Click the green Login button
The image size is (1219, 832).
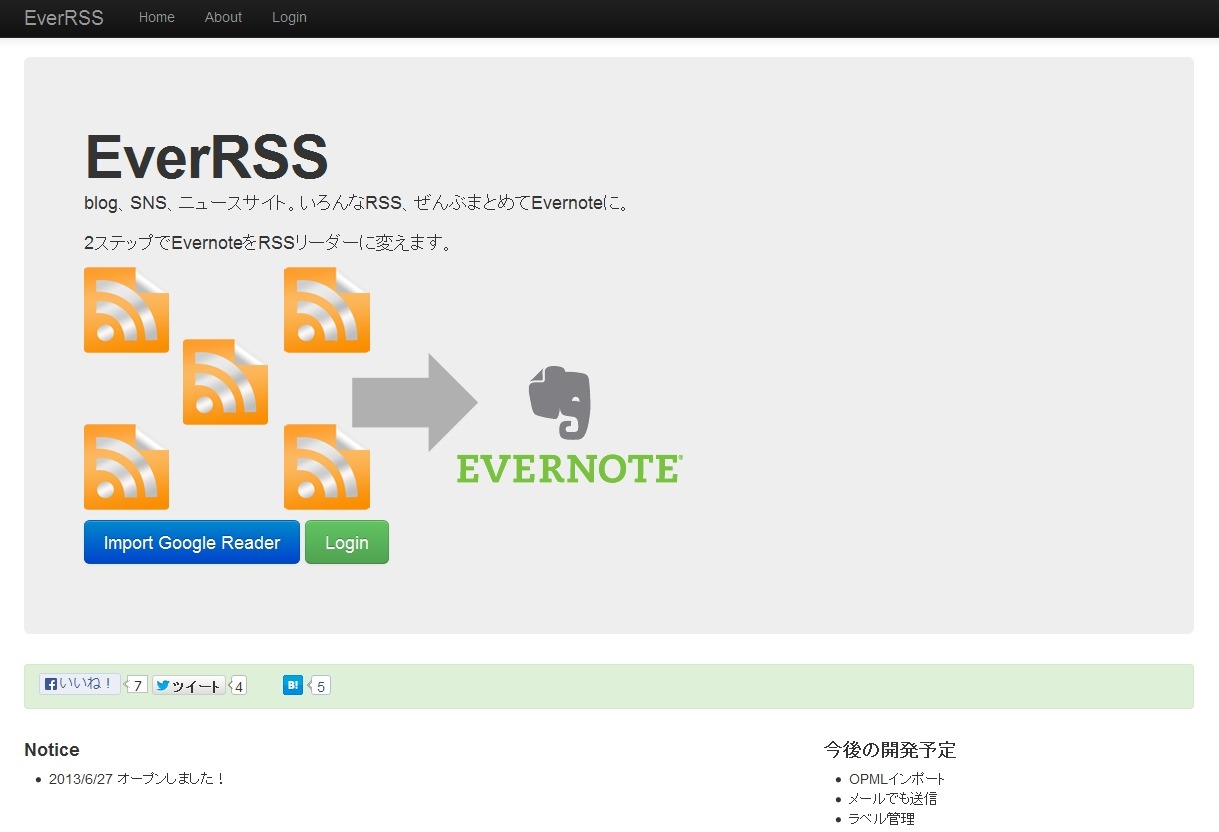pyautogui.click(x=347, y=542)
